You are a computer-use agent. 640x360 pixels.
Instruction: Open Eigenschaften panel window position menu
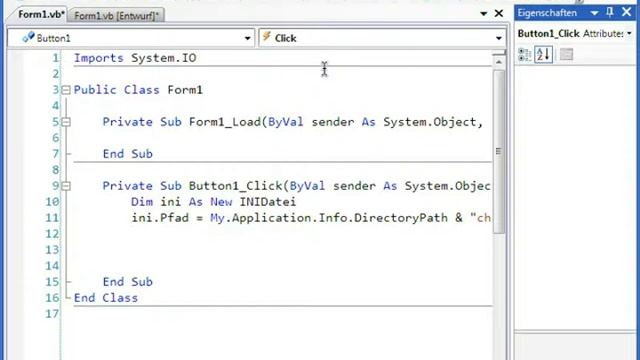tap(594, 13)
